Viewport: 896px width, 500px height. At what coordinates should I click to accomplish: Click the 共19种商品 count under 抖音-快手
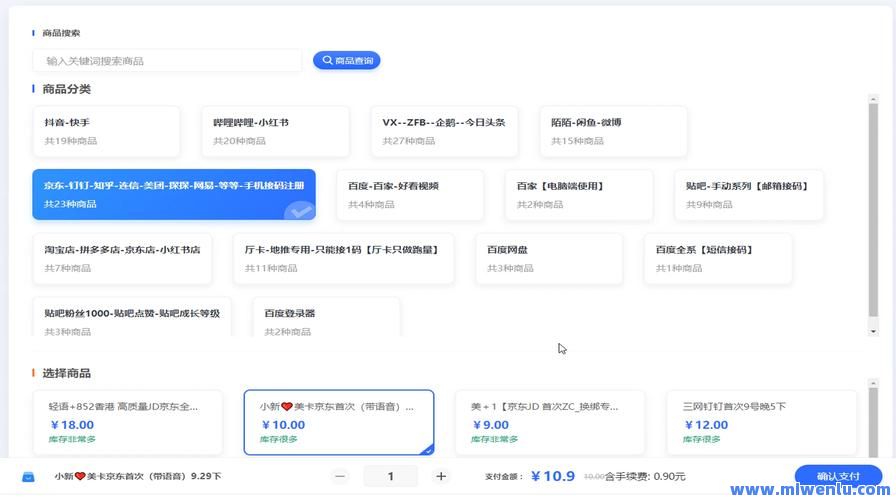71,141
